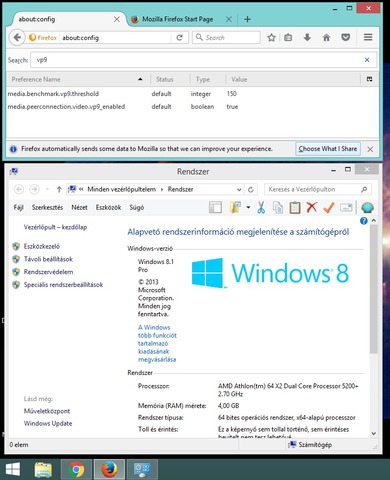Refresh the Rendszer address bar
Image resolution: width=390 pixels, height=480 pixels.
pyautogui.click(x=251, y=190)
